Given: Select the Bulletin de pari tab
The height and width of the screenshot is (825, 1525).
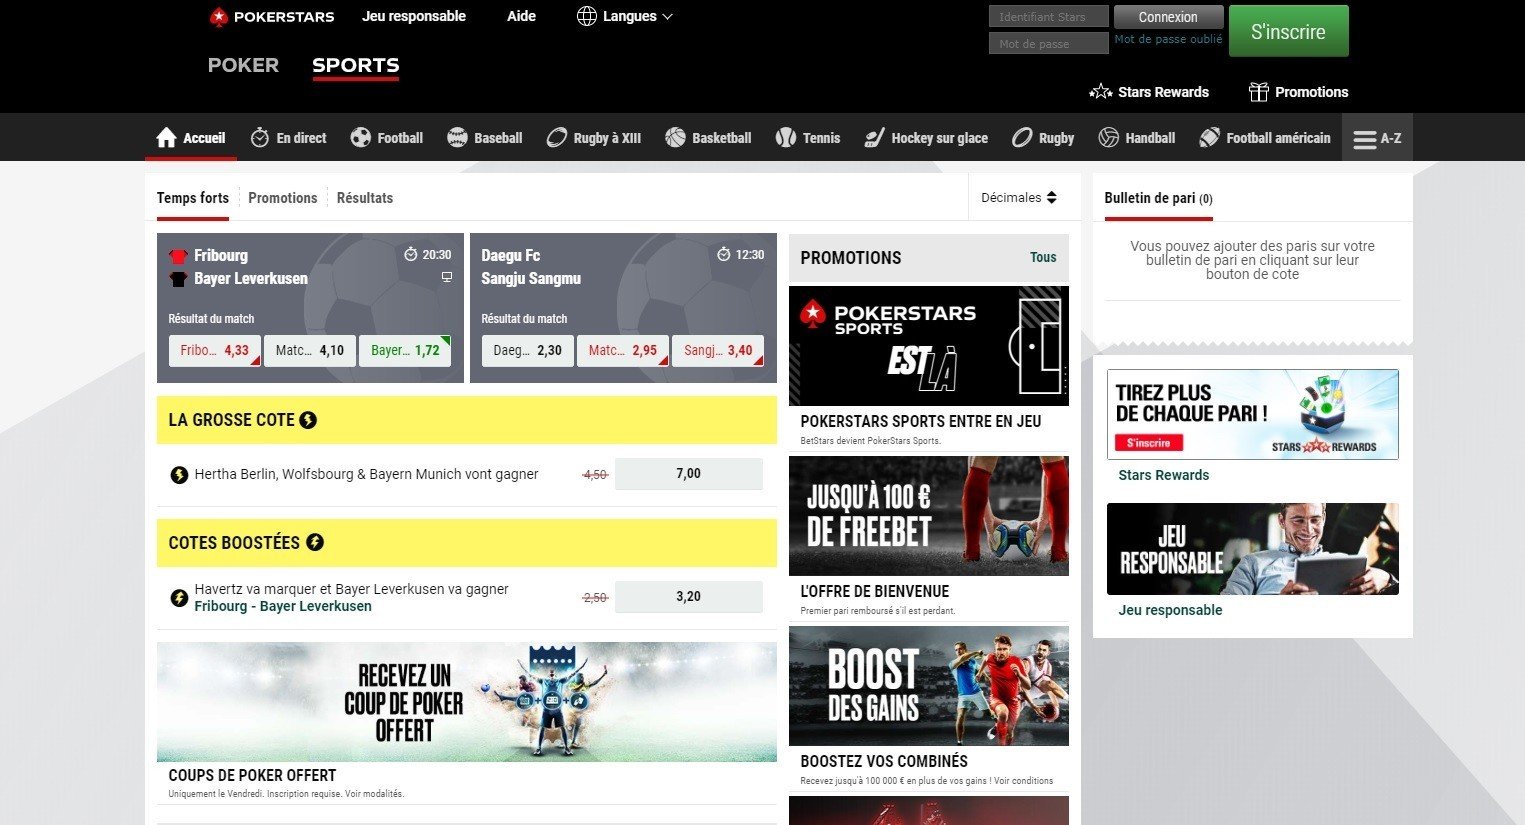Looking at the screenshot, I should pos(1158,198).
